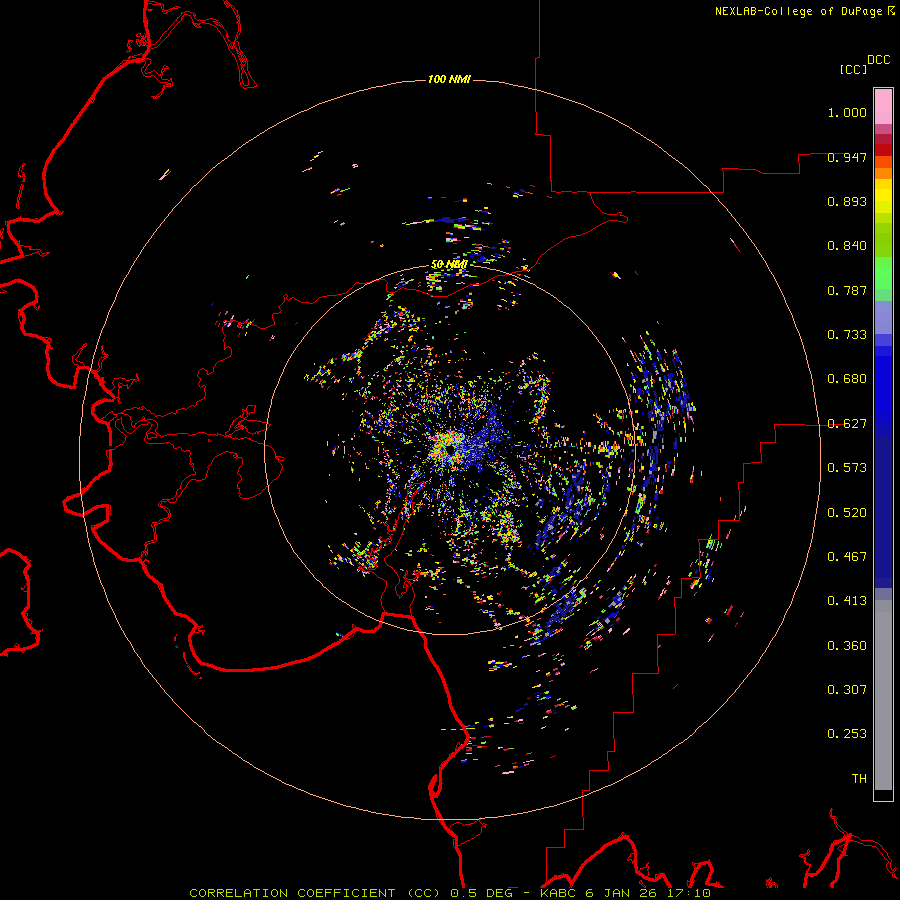Click the 50 NMI range ring label
The height and width of the screenshot is (900, 900).
[x=449, y=264]
